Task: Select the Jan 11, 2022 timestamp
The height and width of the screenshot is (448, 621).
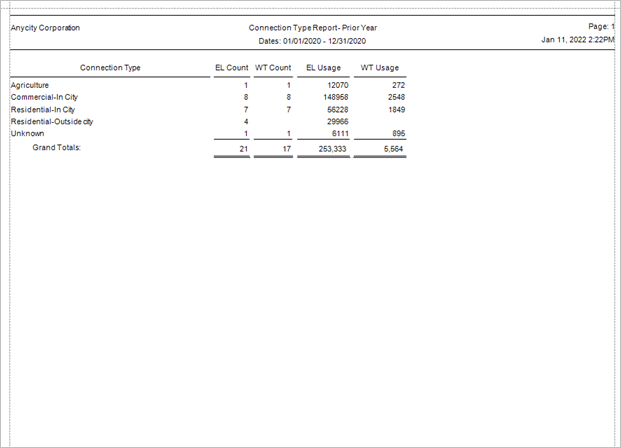Action: click(578, 40)
